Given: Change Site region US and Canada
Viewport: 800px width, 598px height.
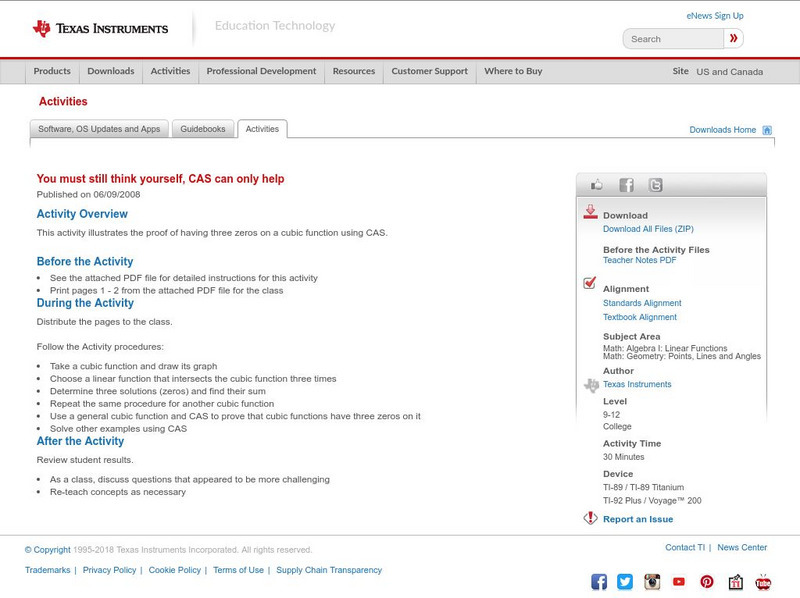Looking at the screenshot, I should tap(730, 72).
